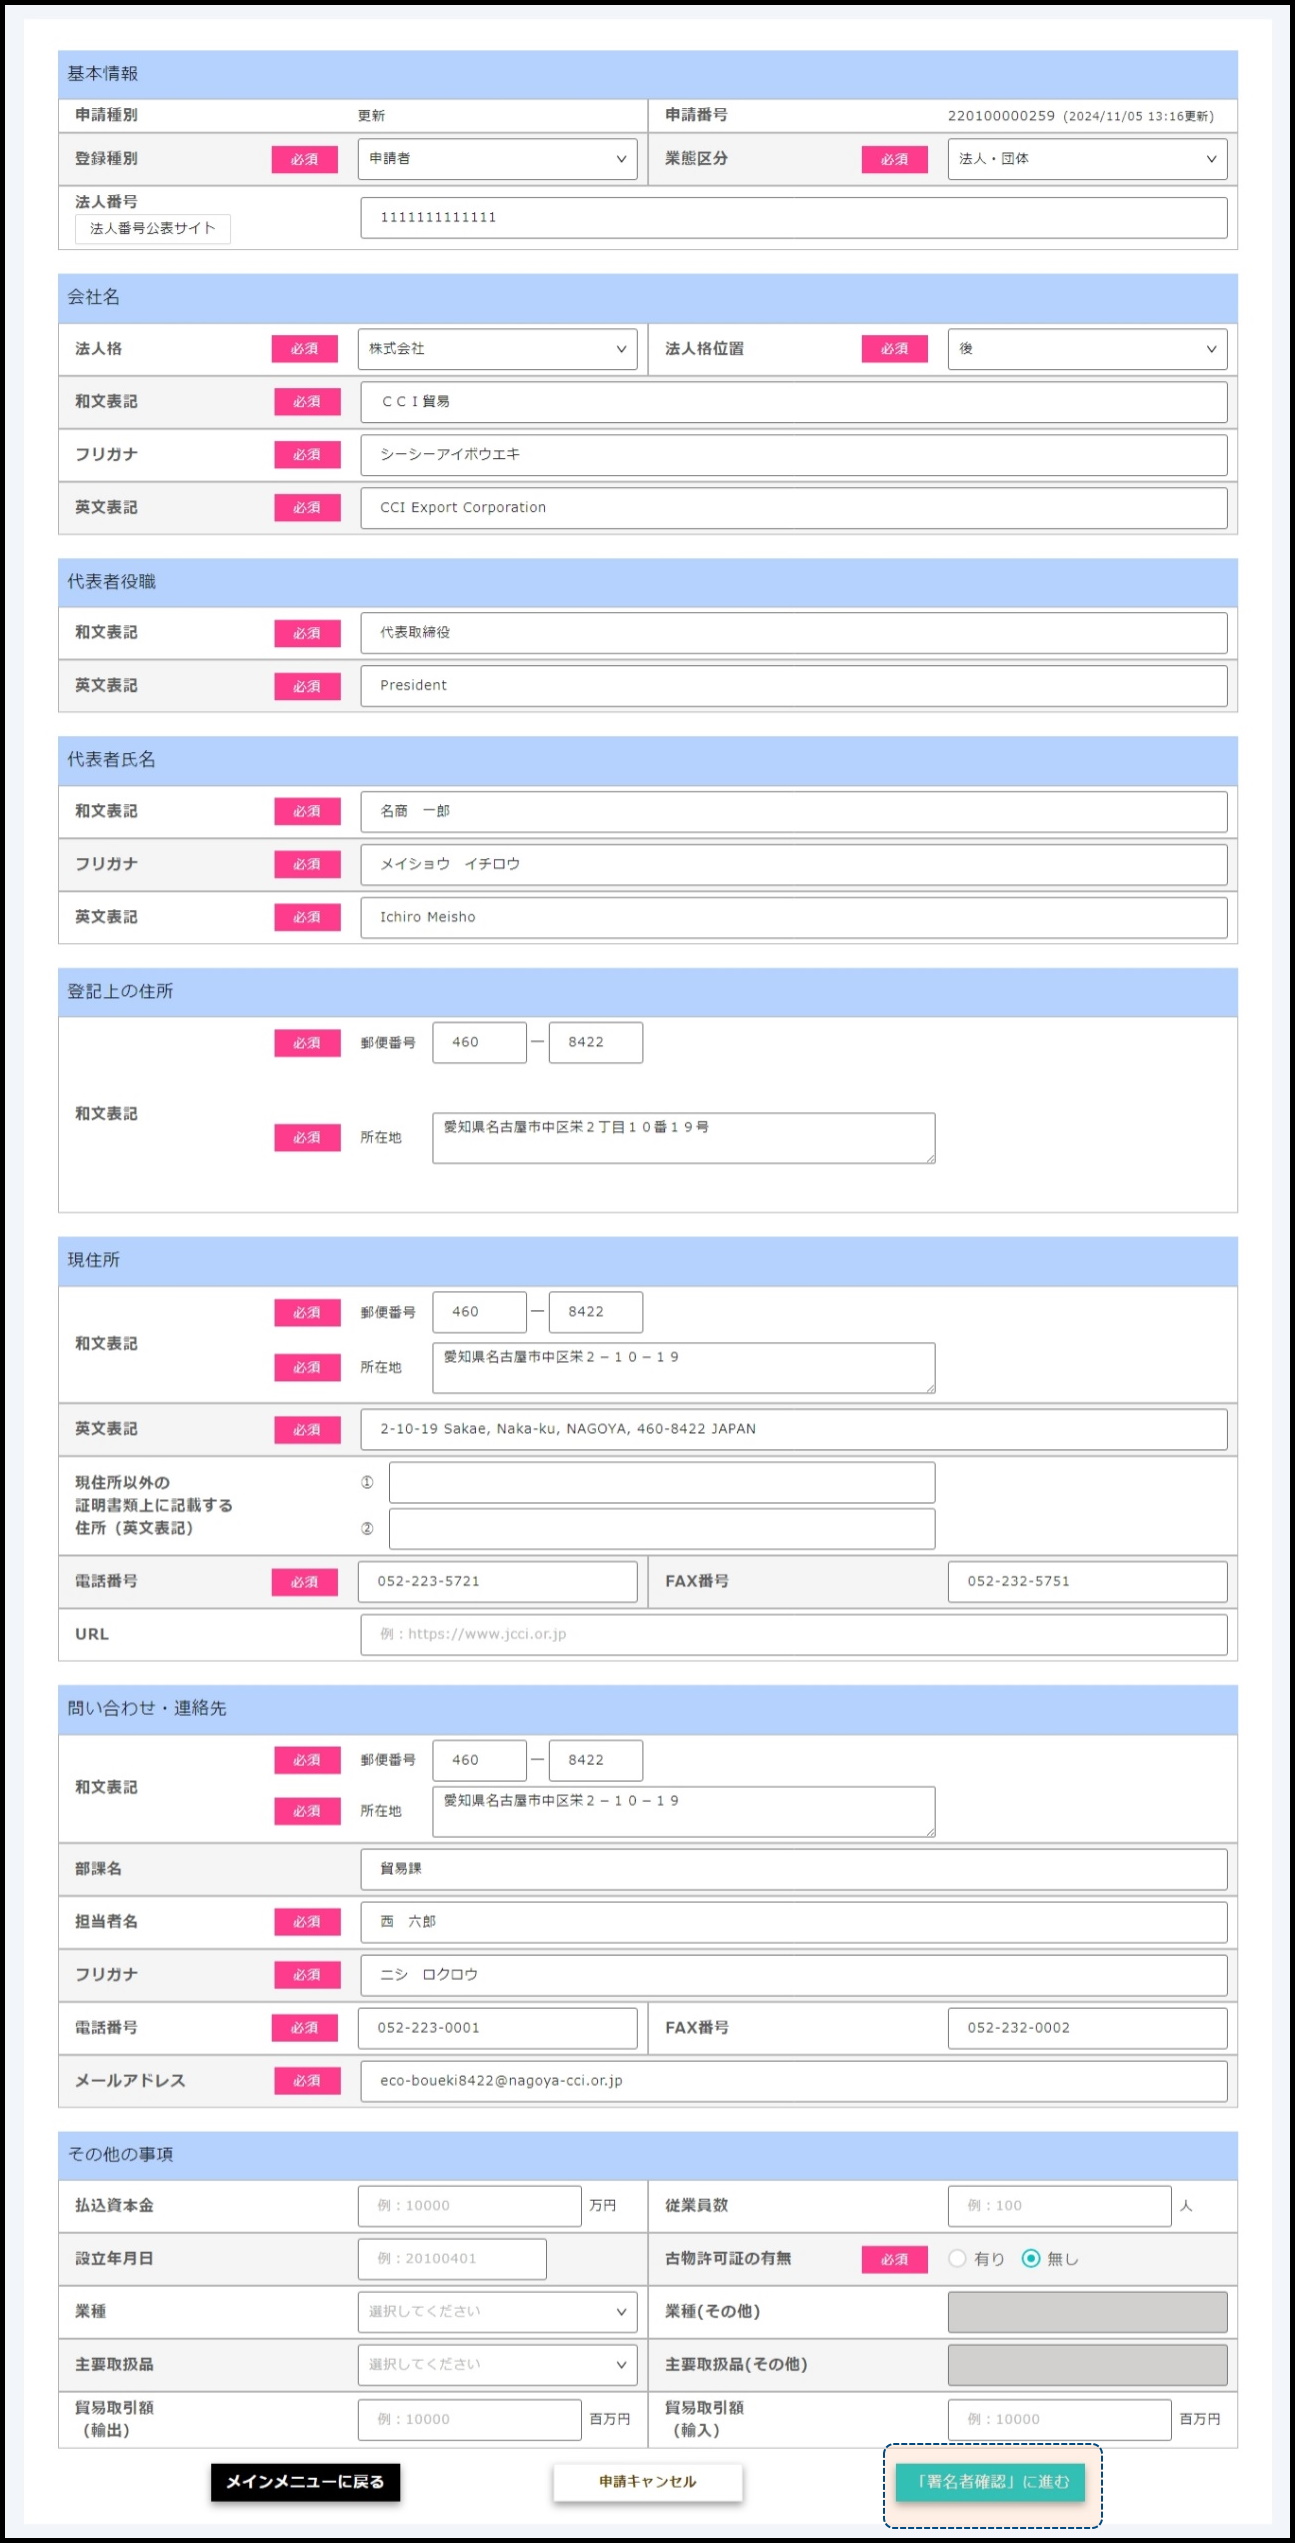Click the 問い合わせ・連絡先 section header
1295x2543 pixels.
coord(648,1709)
